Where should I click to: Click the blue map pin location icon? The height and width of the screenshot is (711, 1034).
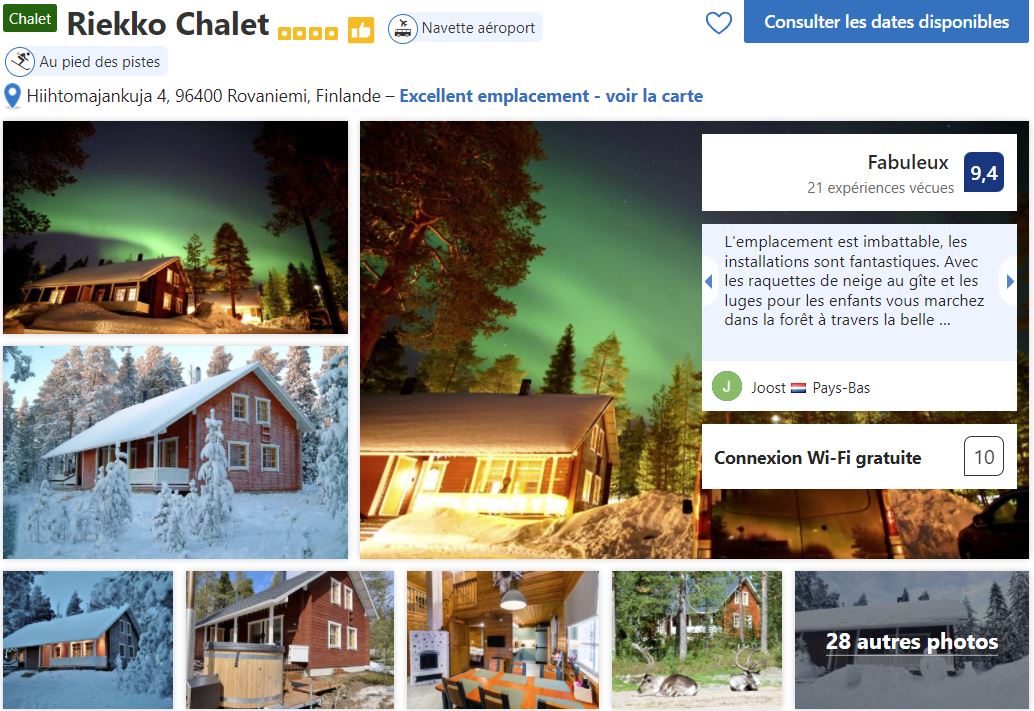click(x=13, y=96)
